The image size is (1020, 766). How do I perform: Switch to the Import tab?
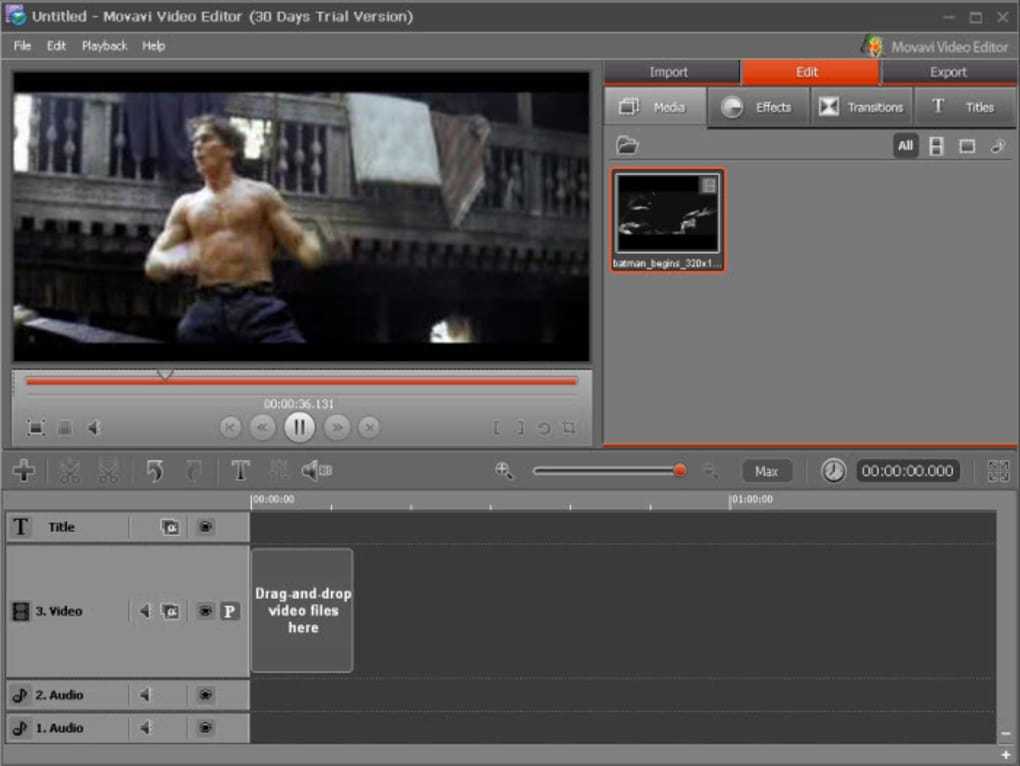point(671,72)
